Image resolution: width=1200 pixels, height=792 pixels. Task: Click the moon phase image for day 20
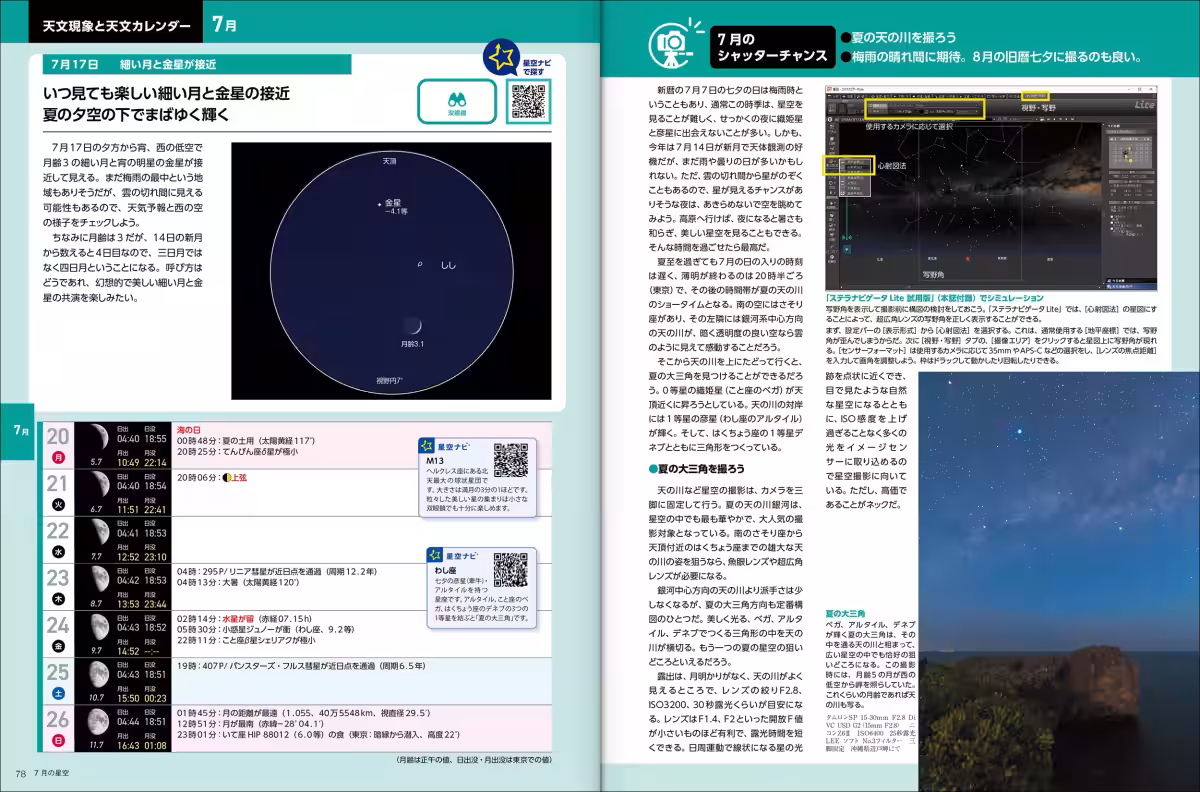pos(97,436)
